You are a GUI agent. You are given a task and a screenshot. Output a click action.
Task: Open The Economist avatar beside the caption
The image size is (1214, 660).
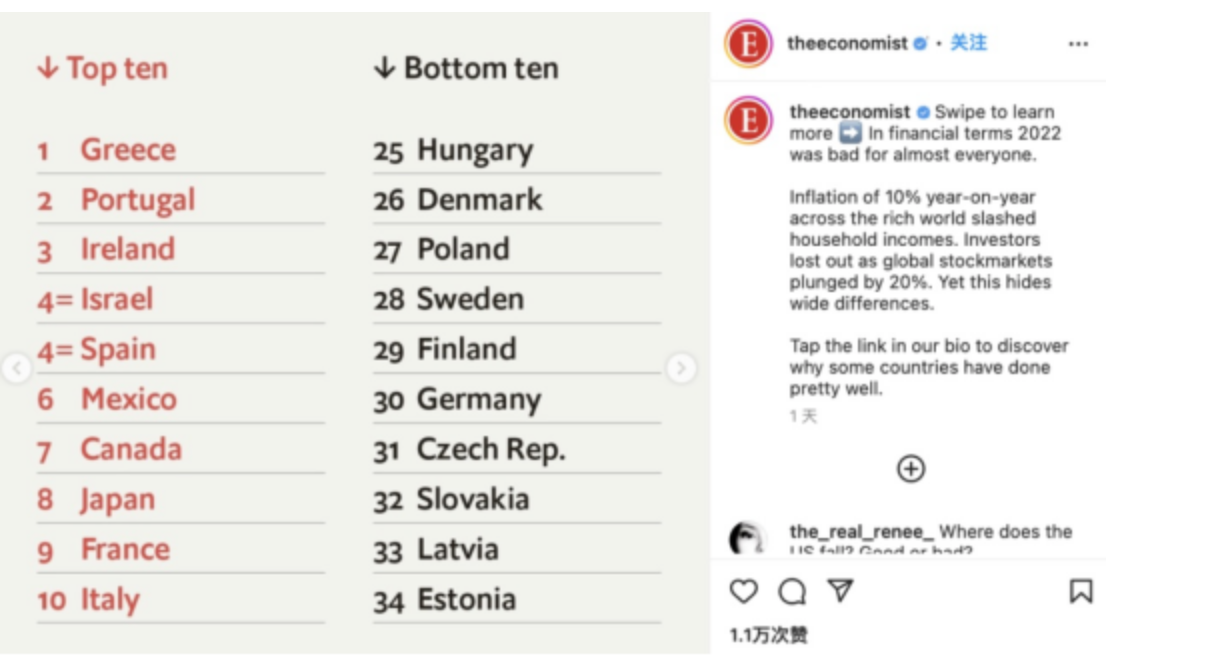[748, 121]
